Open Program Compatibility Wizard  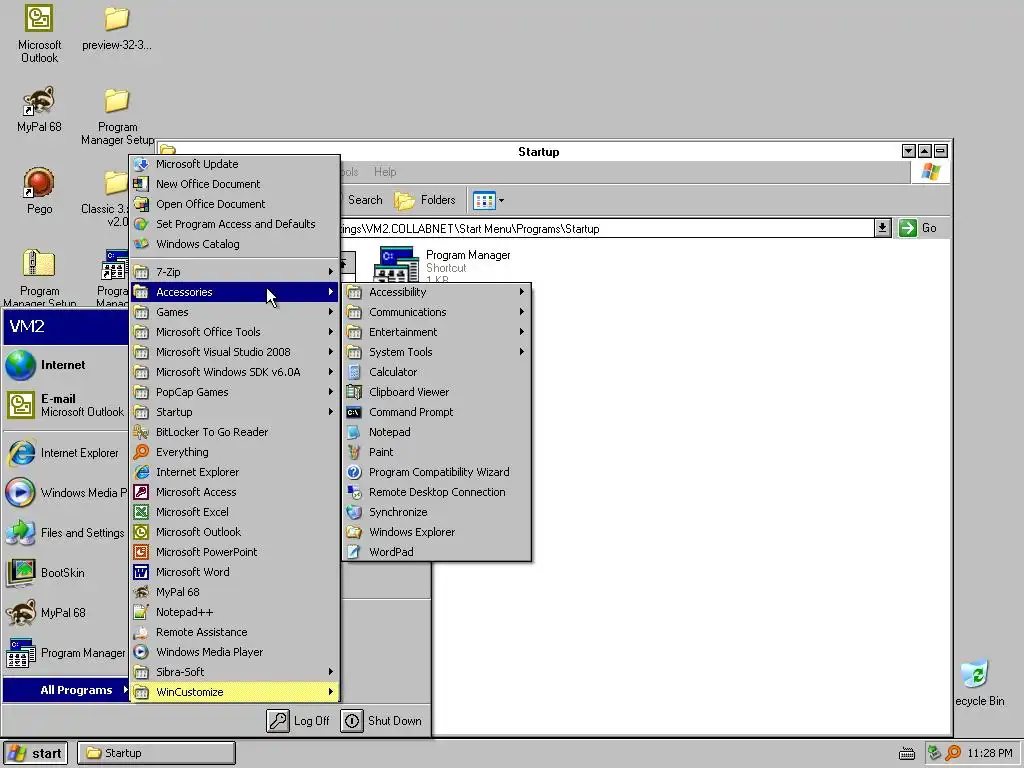coord(436,472)
